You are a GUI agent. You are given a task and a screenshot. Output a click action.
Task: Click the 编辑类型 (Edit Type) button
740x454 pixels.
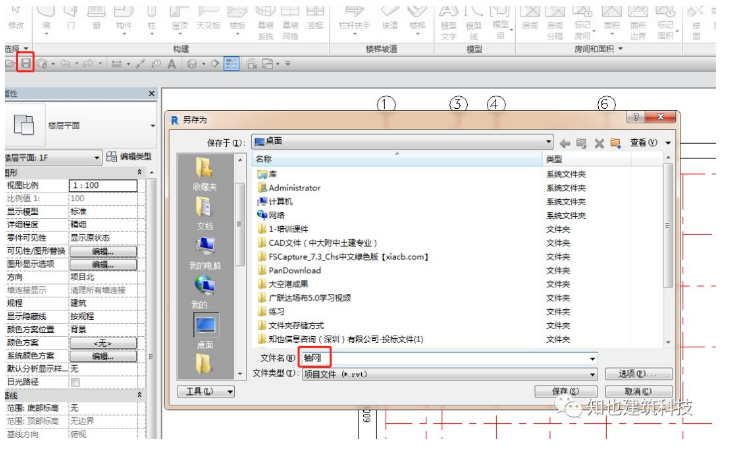(129, 157)
